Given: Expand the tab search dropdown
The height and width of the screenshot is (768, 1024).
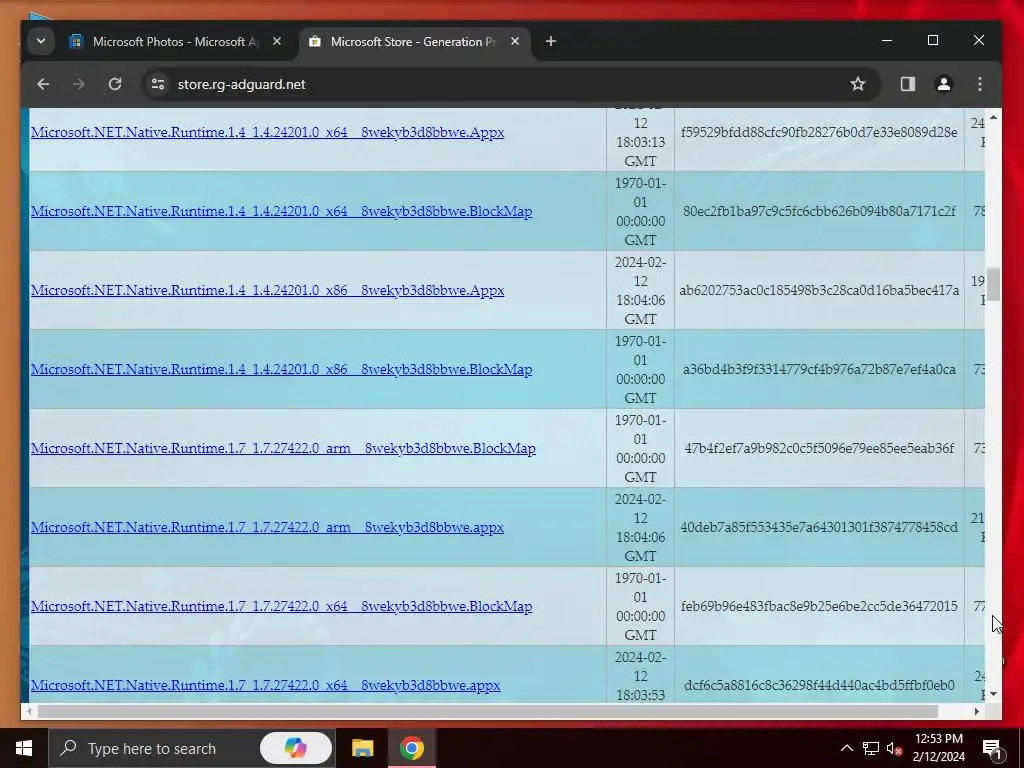Looking at the screenshot, I should pyautogui.click(x=40, y=42).
